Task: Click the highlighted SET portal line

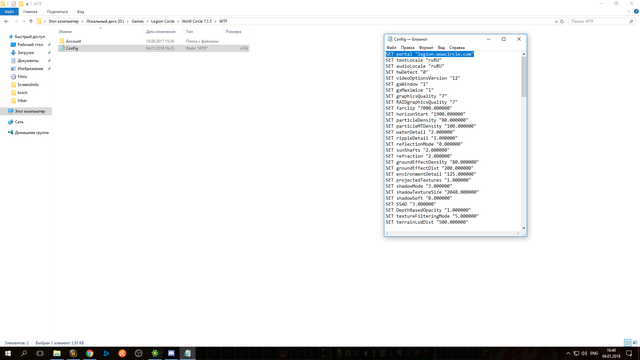Action: click(x=430, y=54)
